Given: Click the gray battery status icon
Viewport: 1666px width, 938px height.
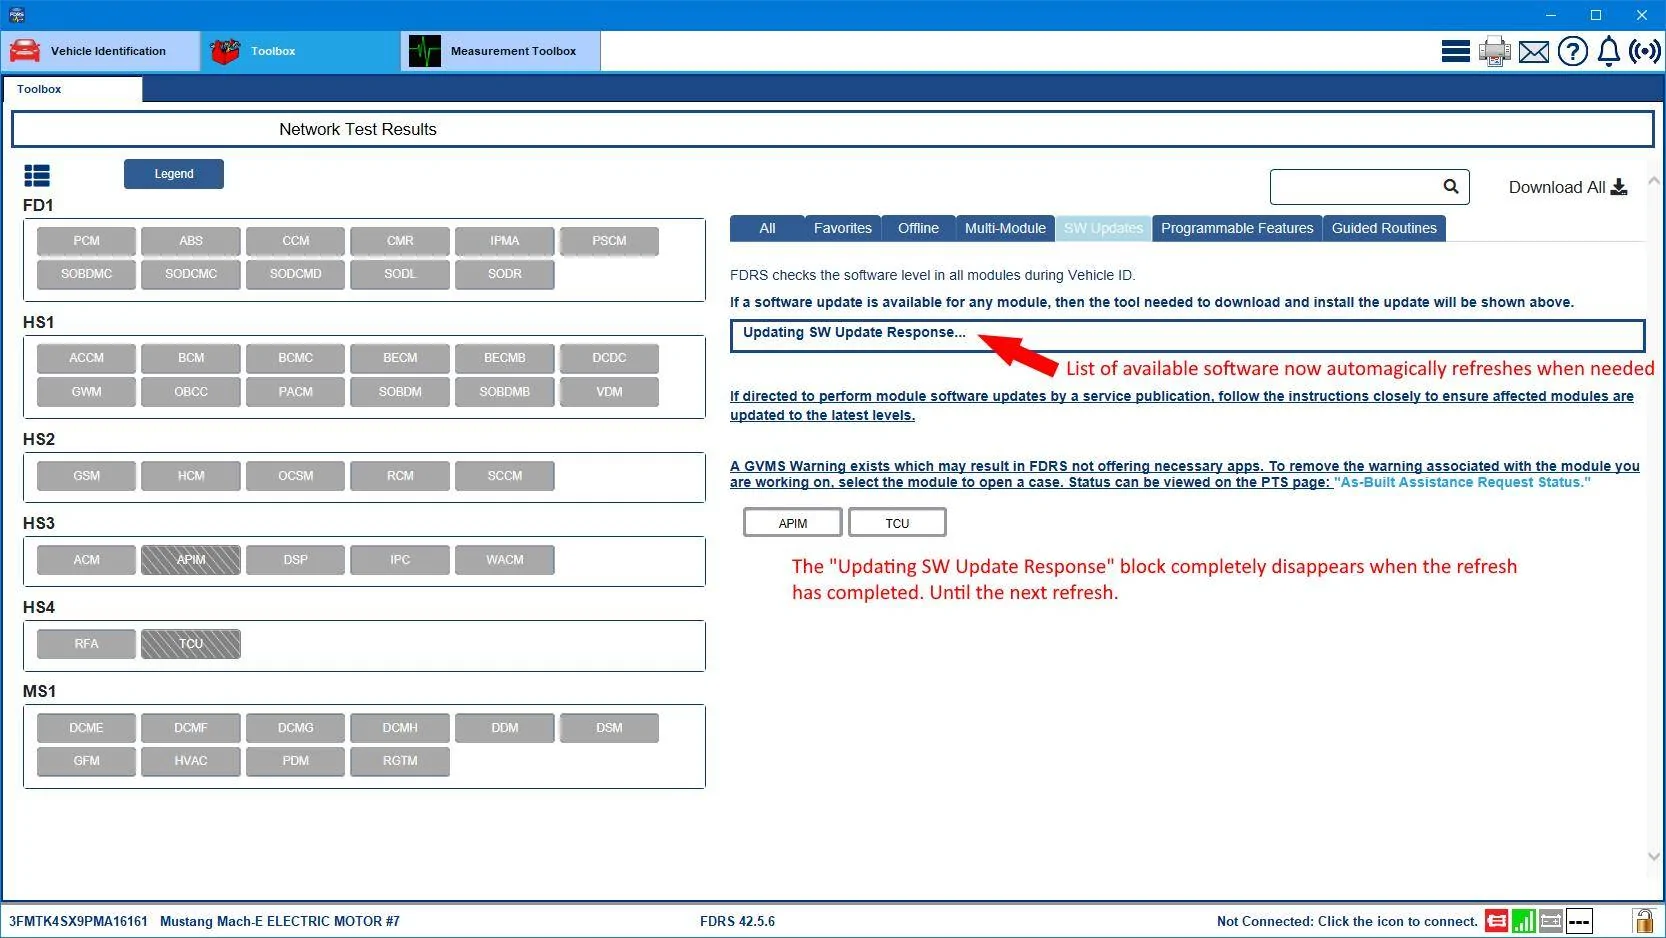Looking at the screenshot, I should (1551, 921).
